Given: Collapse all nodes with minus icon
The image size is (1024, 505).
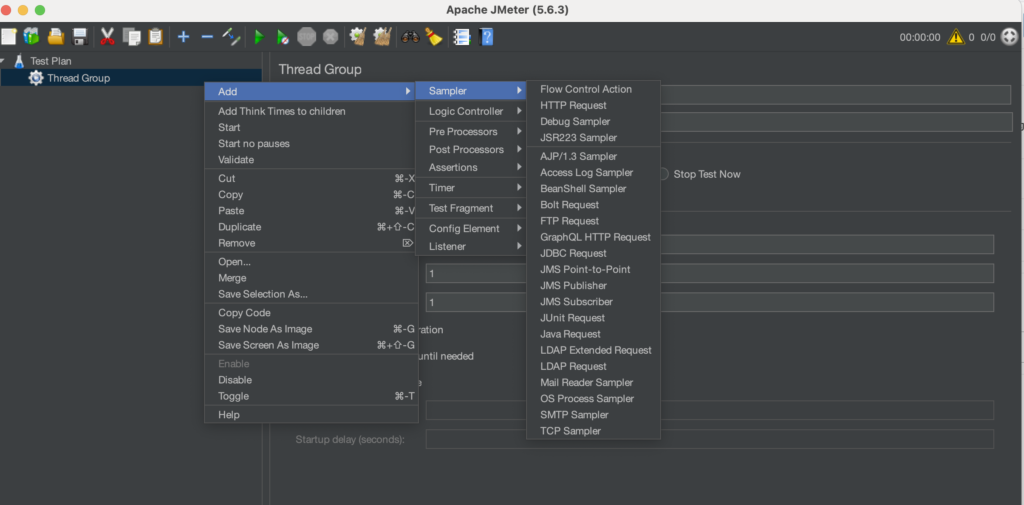Looking at the screenshot, I should click(207, 37).
